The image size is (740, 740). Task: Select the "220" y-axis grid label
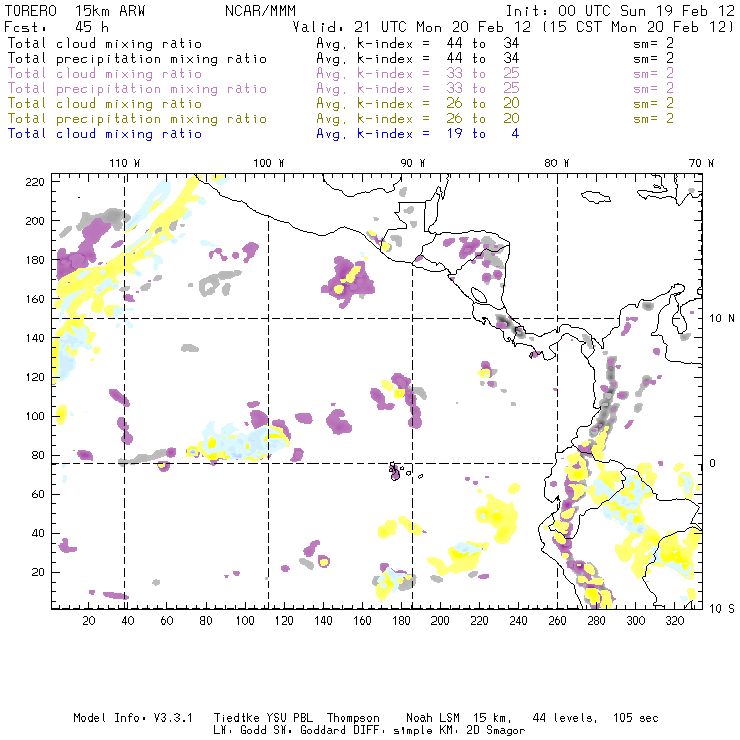(35, 182)
